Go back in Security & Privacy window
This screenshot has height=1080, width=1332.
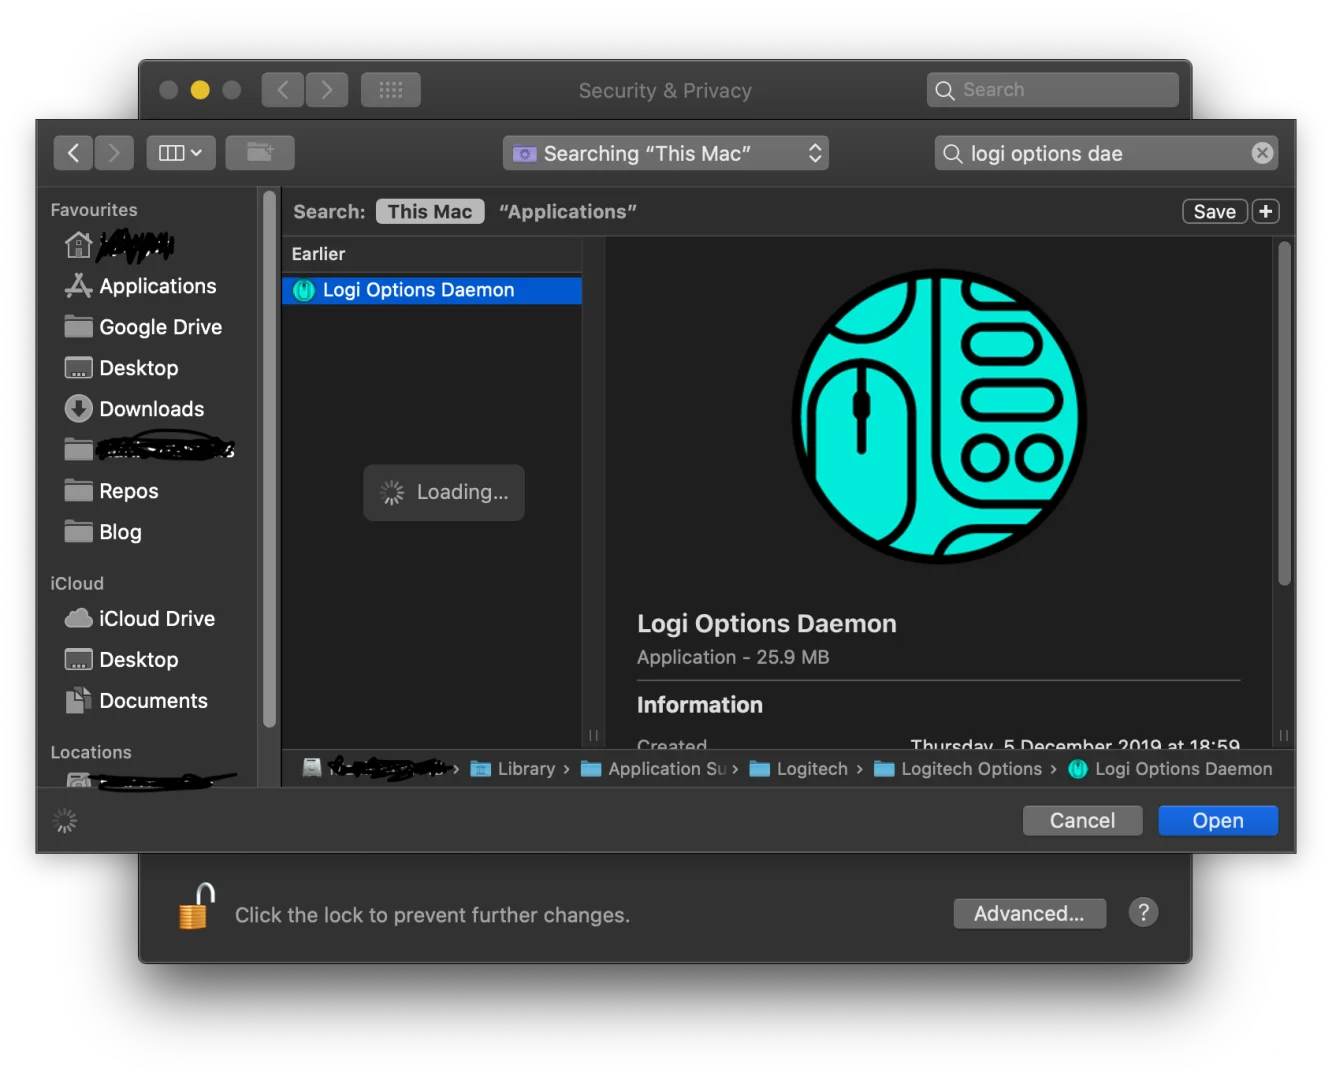tap(283, 90)
